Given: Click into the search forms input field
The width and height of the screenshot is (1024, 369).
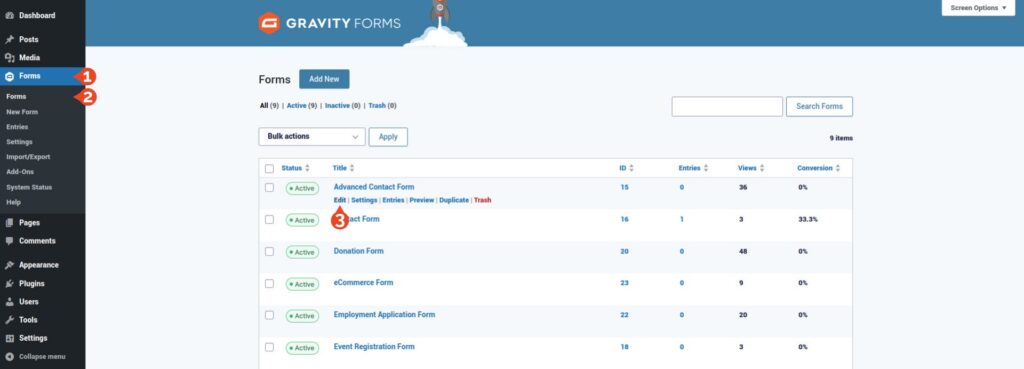Looking at the screenshot, I should [727, 106].
